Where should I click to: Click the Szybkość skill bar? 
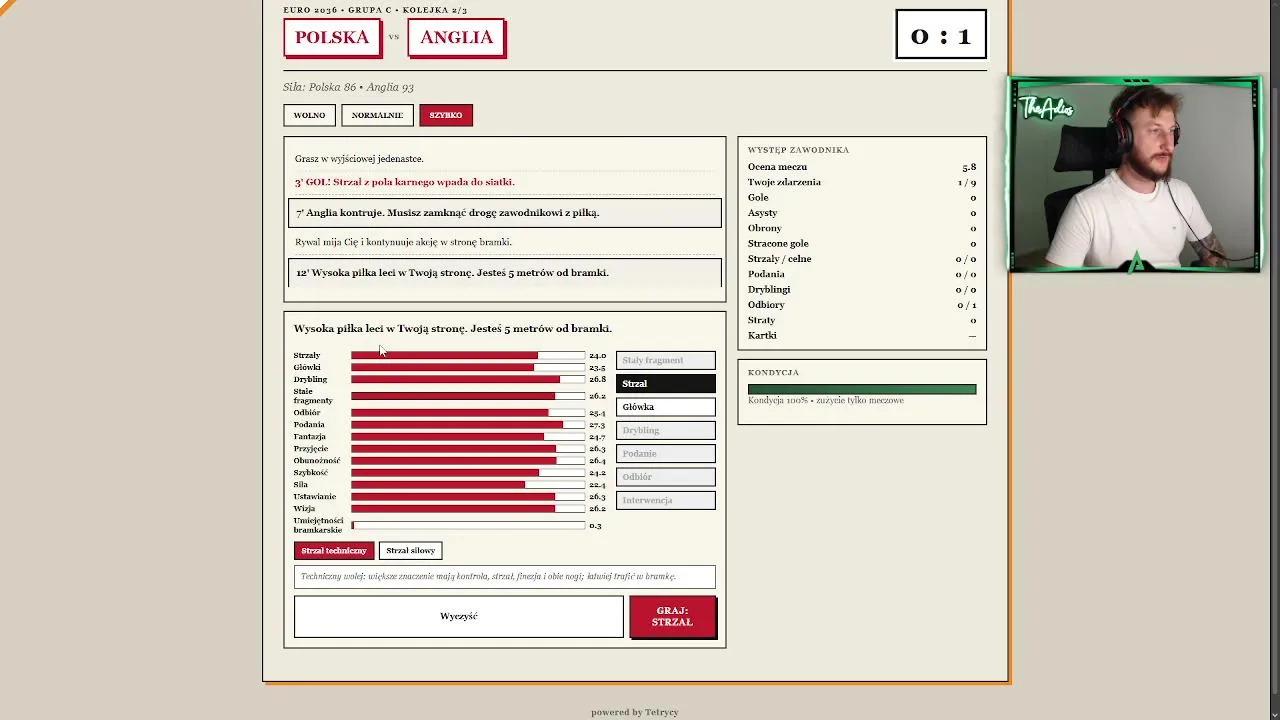(x=468, y=473)
